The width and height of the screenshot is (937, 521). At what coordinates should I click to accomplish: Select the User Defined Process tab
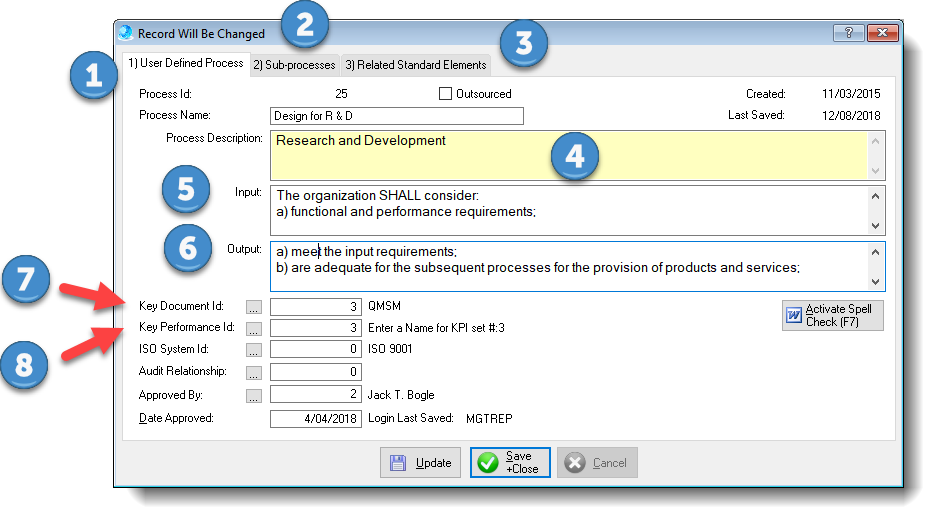[x=185, y=63]
